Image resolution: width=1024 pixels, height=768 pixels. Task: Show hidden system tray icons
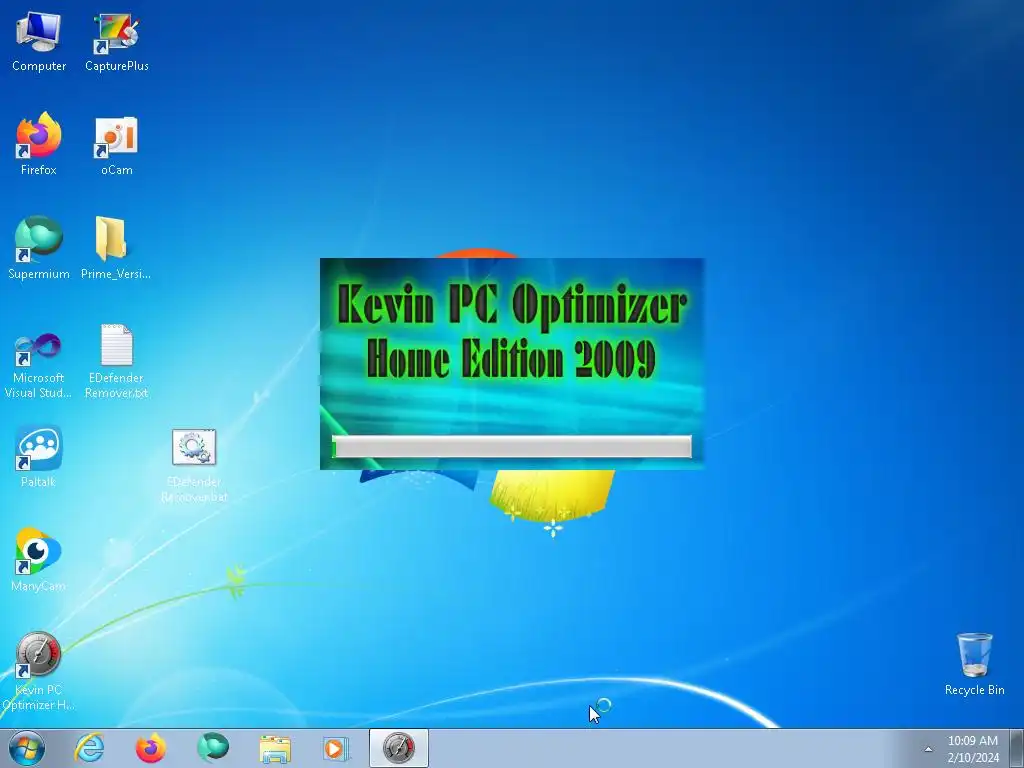pyautogui.click(x=928, y=749)
